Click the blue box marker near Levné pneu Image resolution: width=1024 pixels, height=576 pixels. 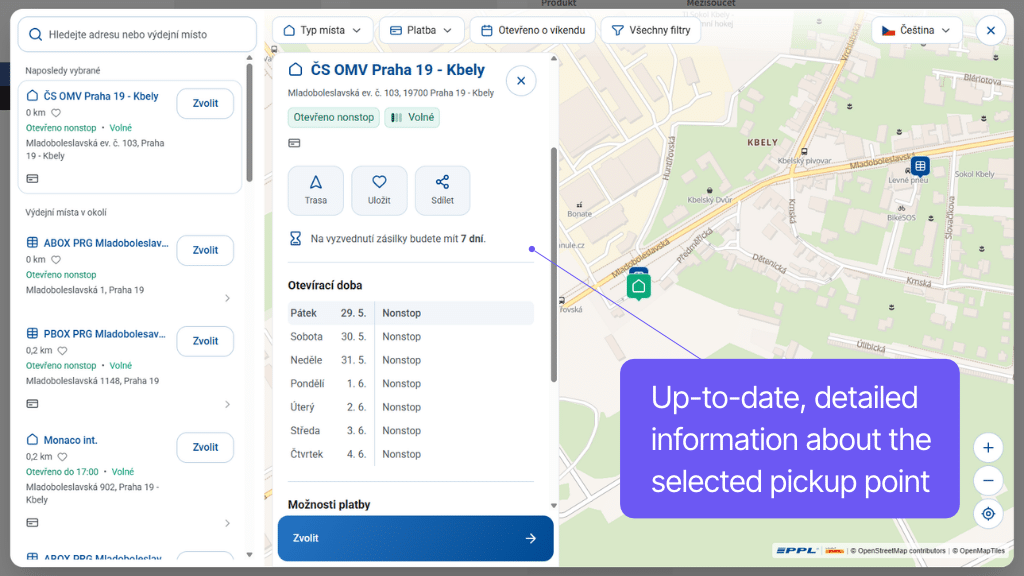[920, 166]
